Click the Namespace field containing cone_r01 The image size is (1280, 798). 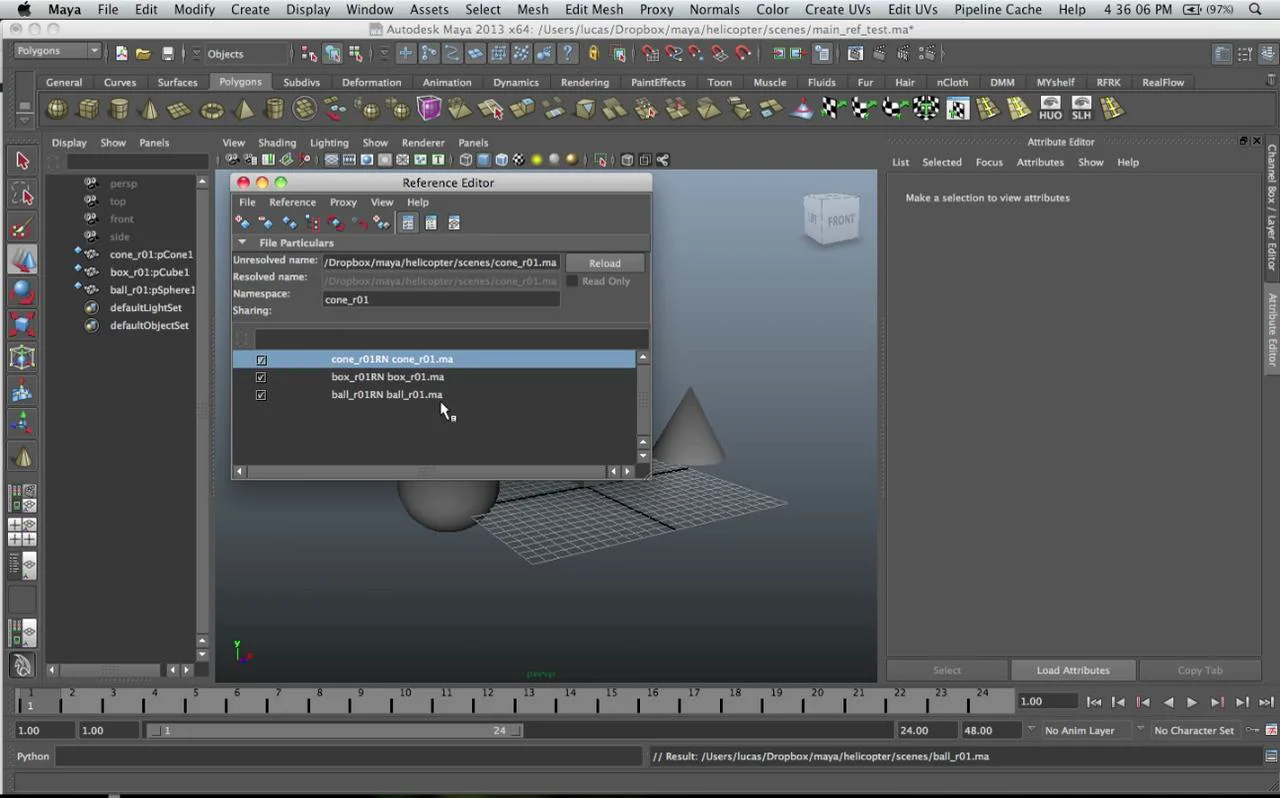coord(441,299)
